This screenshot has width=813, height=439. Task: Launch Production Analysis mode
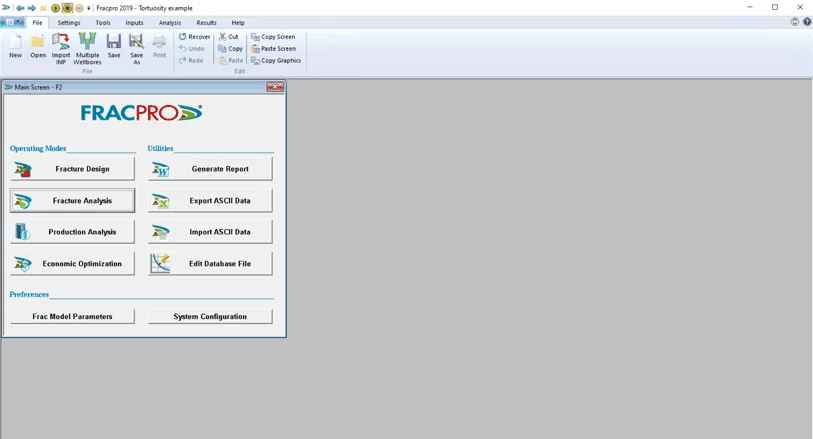click(x=72, y=232)
